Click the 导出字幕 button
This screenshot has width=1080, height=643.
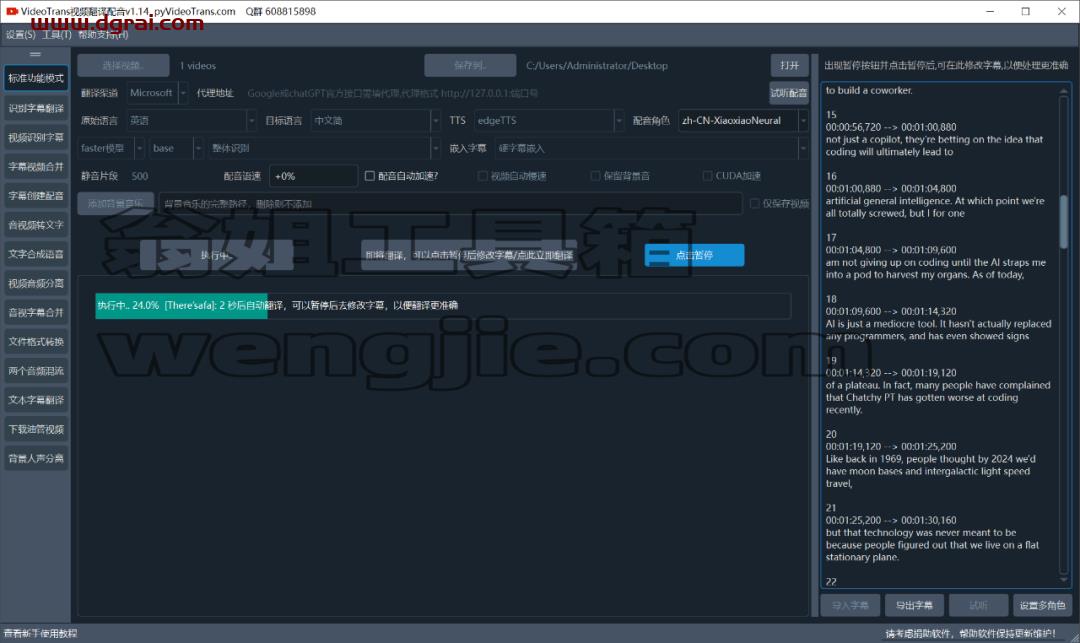[x=914, y=605]
